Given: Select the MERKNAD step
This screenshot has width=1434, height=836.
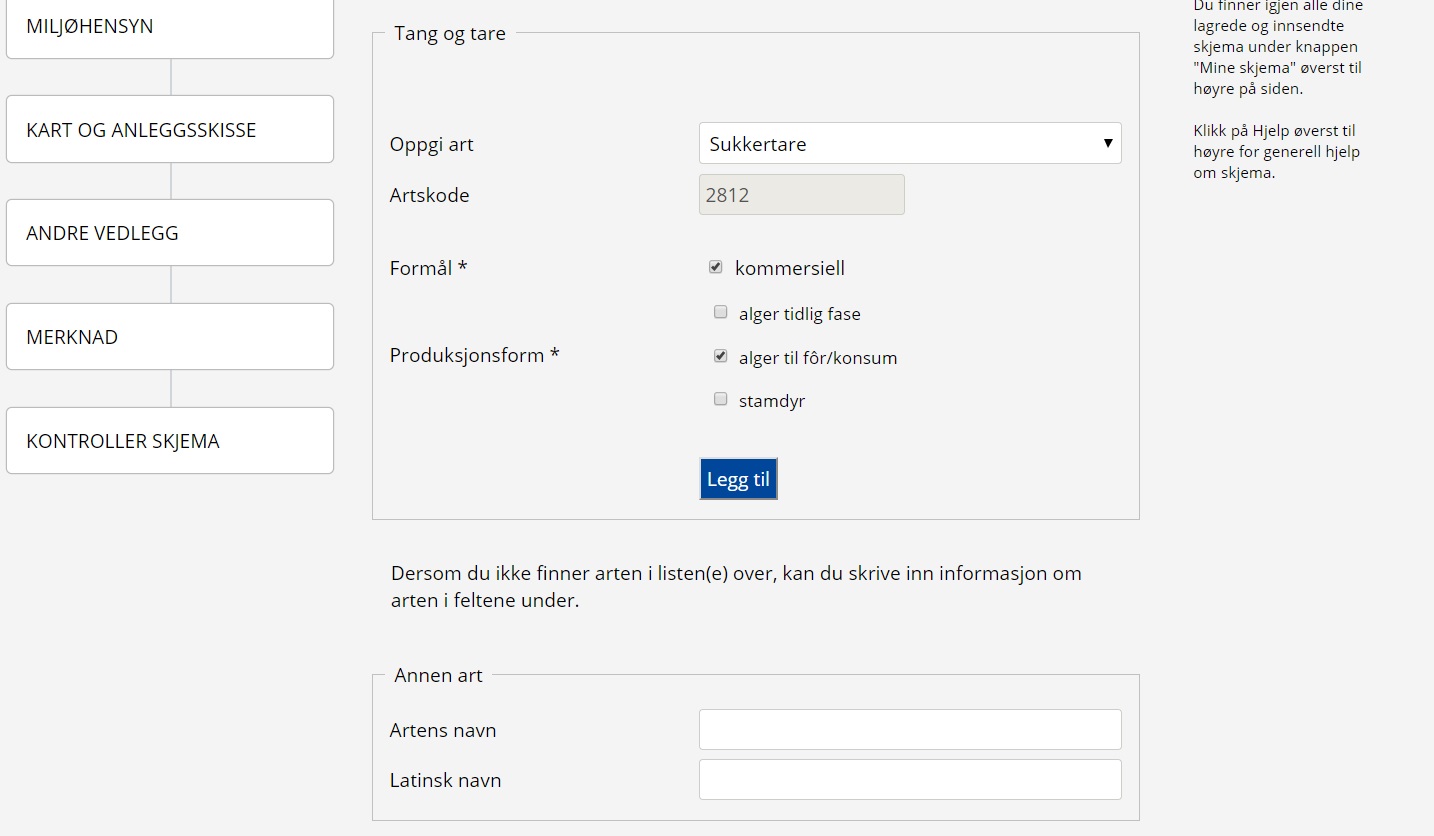Looking at the screenshot, I should (x=169, y=337).
